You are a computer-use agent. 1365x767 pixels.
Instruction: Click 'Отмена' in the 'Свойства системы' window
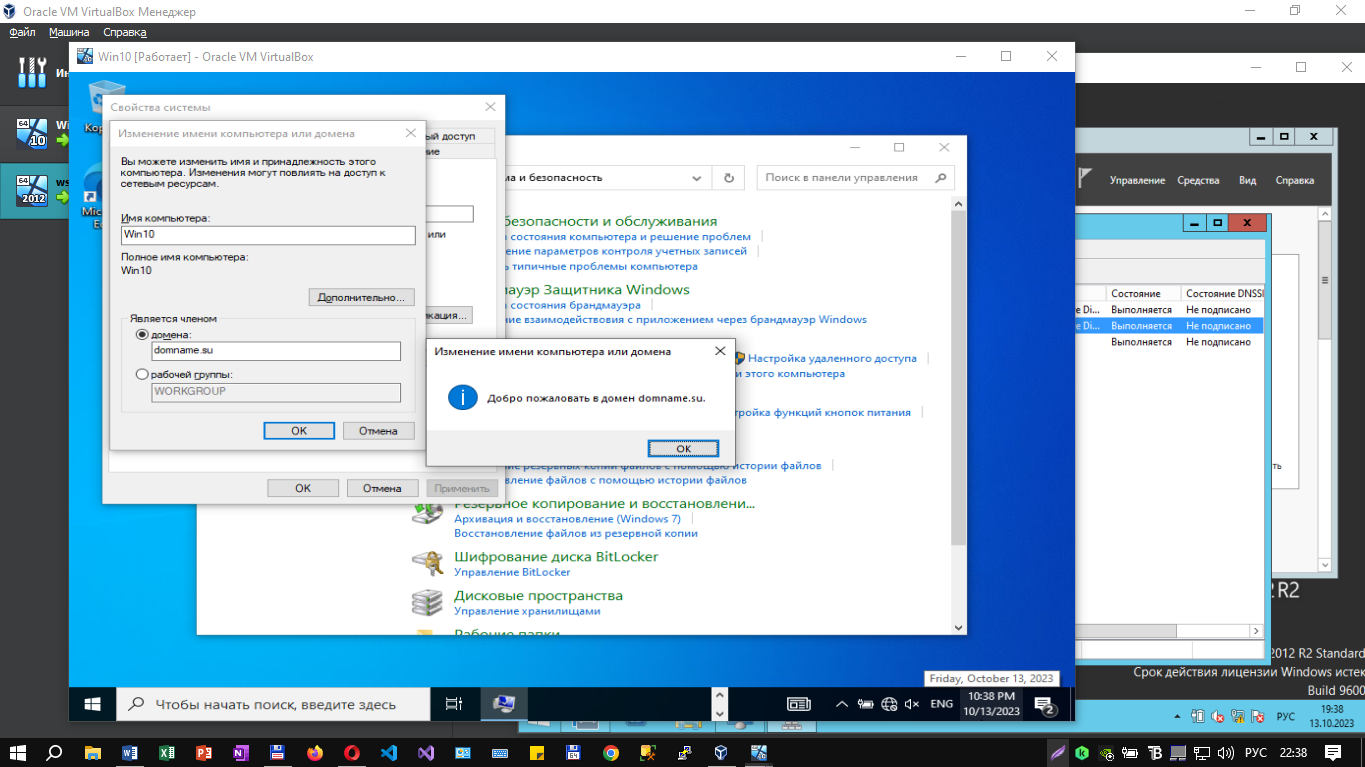pyautogui.click(x=382, y=488)
